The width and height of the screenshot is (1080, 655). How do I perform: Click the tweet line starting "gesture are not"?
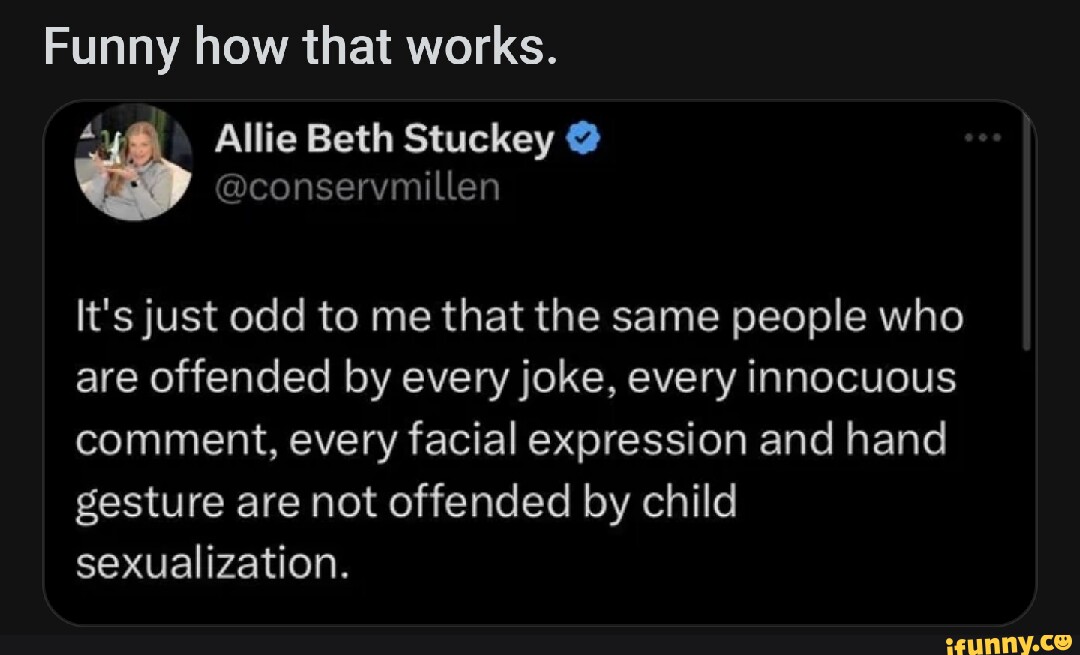pos(406,502)
